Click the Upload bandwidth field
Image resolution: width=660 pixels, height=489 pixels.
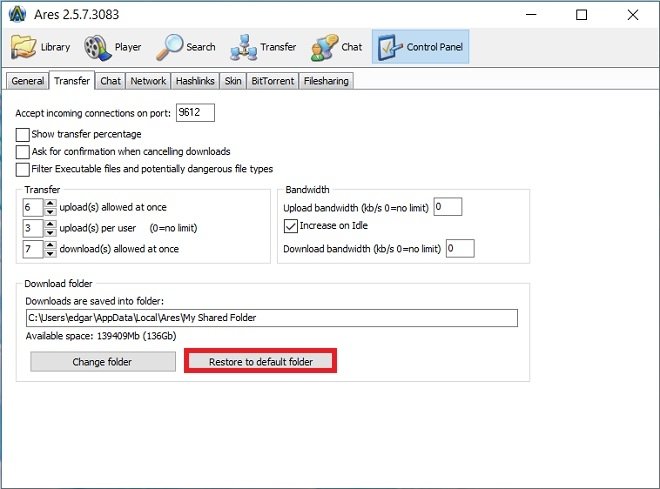(x=448, y=207)
